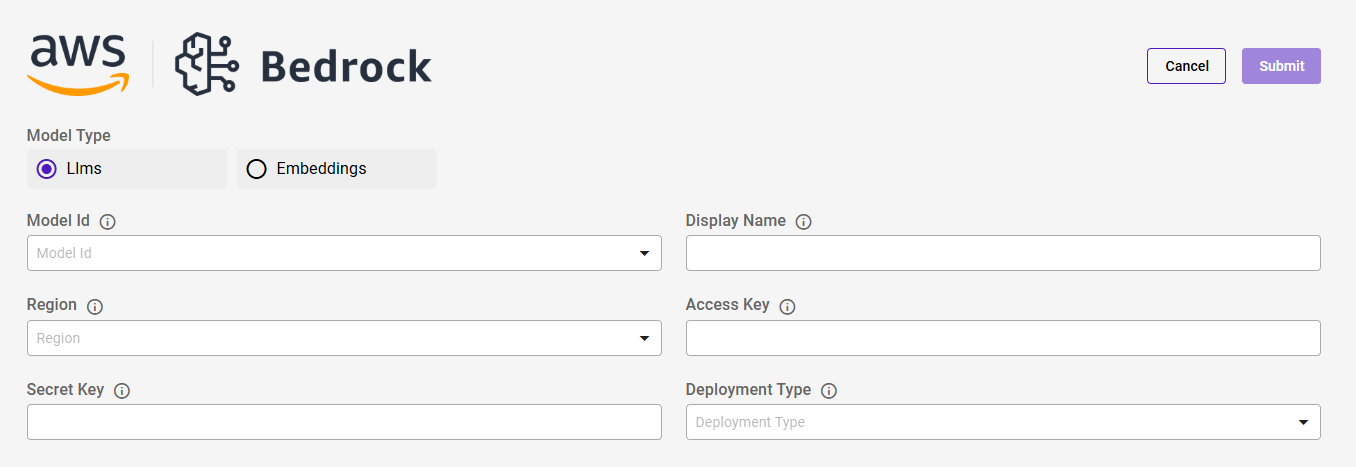This screenshot has height=467, width=1356.
Task: Click into the Secret Key field
Action: 344,422
